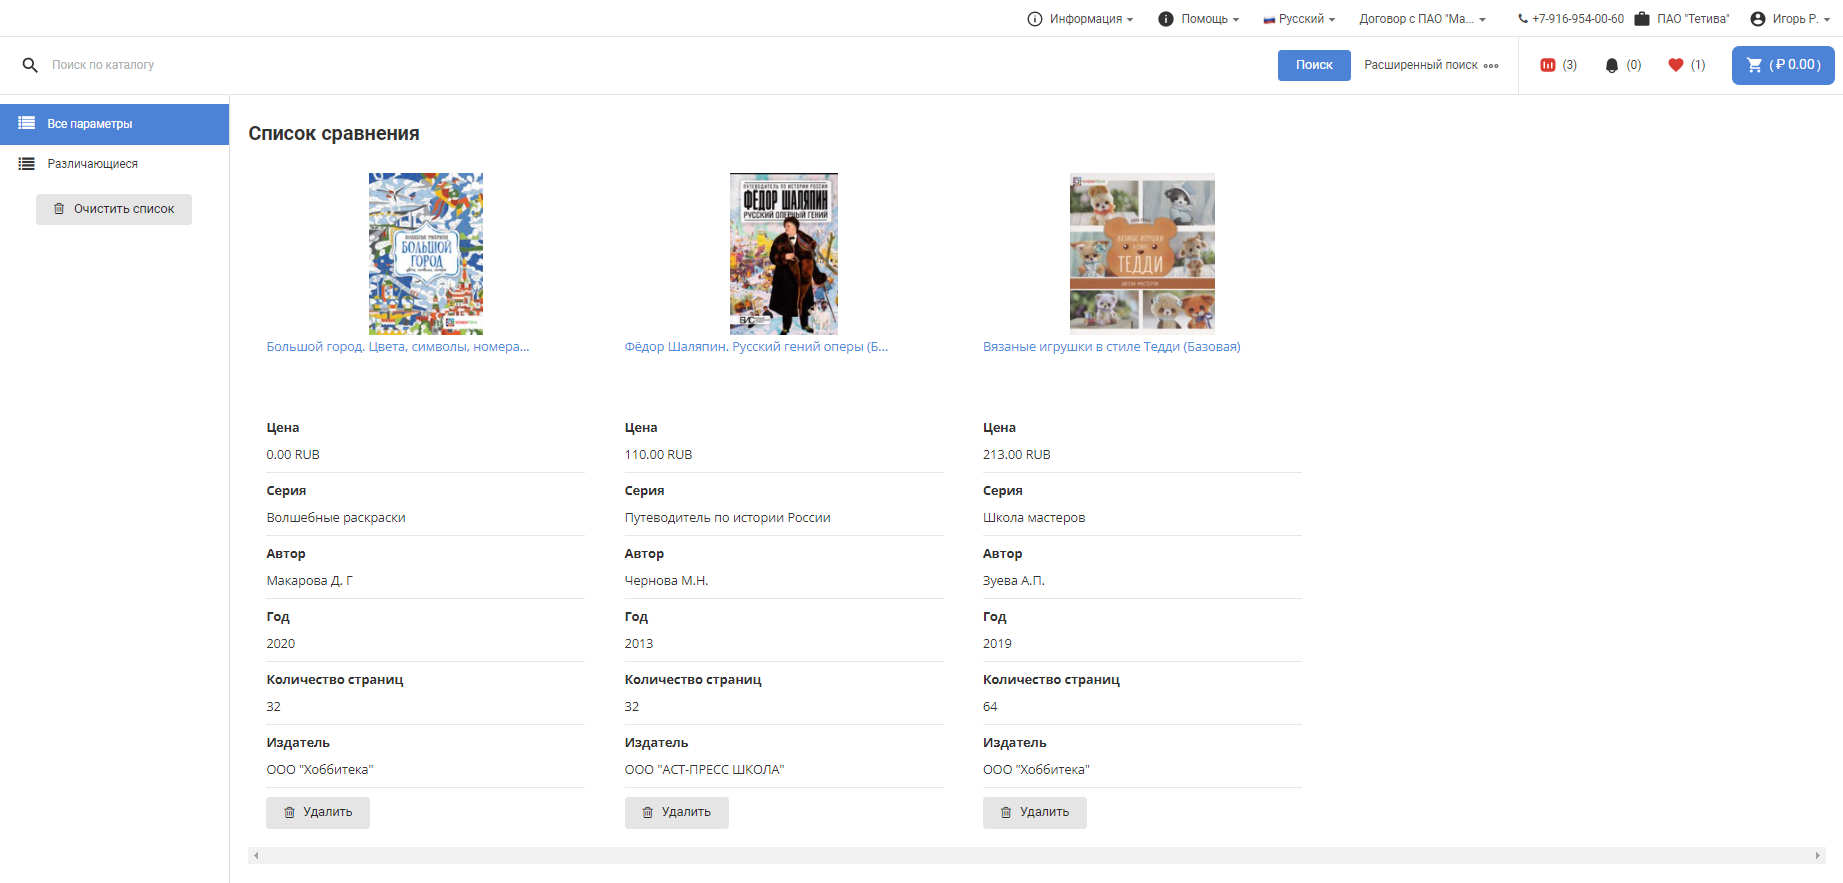This screenshot has height=883, width=1843.
Task: Expand the Помощь dropdown menu
Action: tap(1199, 19)
